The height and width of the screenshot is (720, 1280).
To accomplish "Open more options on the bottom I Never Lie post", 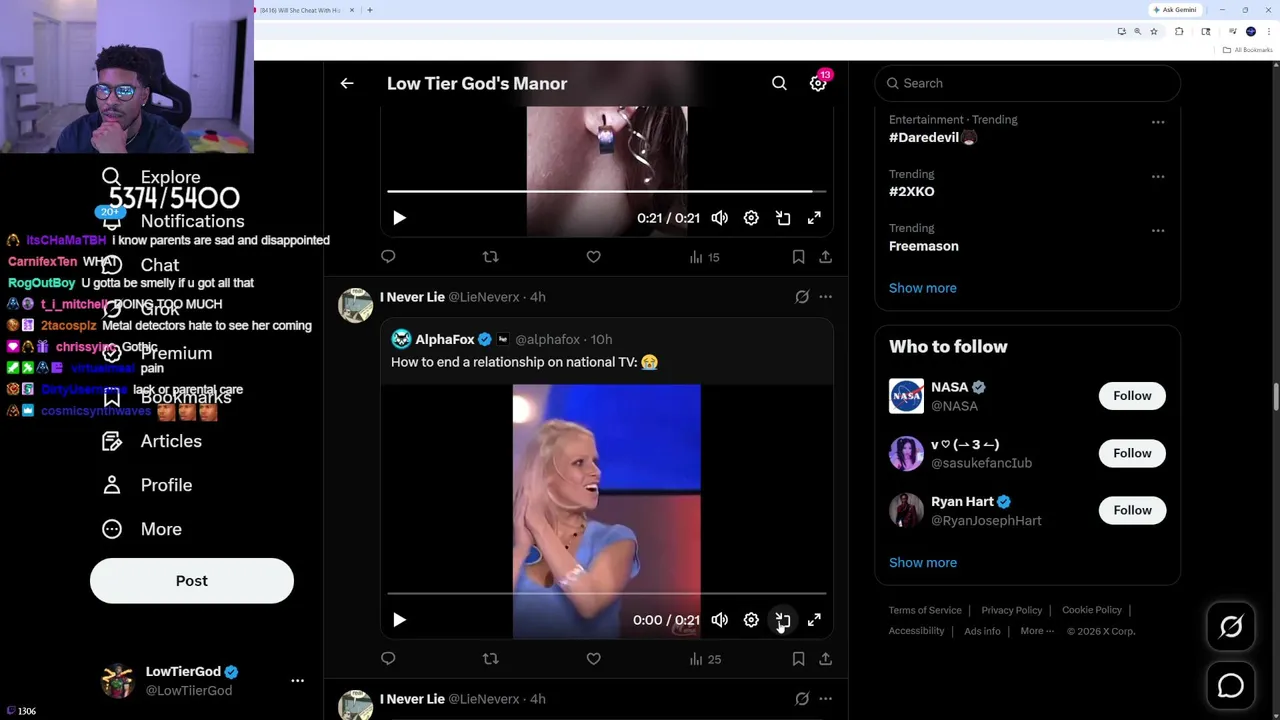I will tap(825, 699).
